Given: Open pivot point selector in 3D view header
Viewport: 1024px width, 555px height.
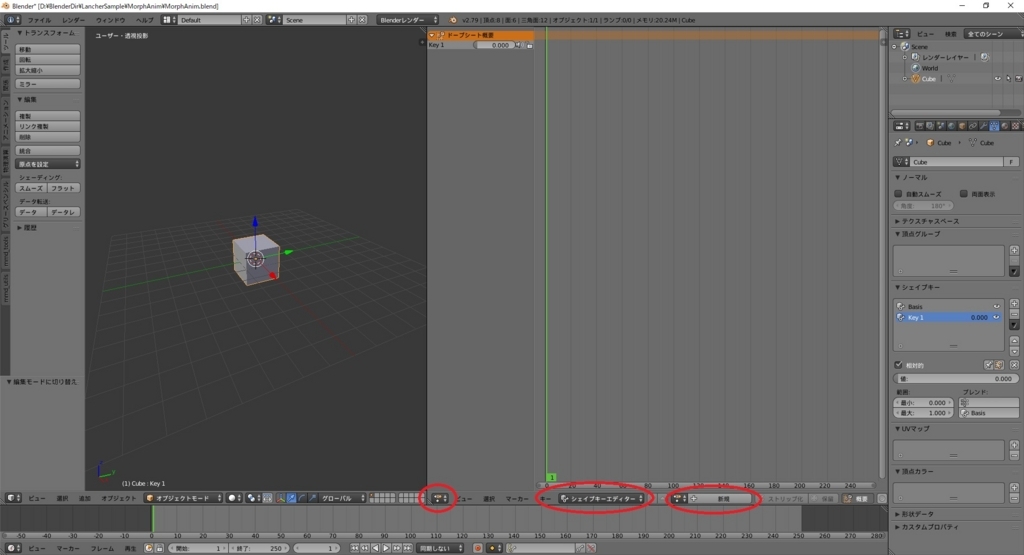Looking at the screenshot, I should 253,498.
